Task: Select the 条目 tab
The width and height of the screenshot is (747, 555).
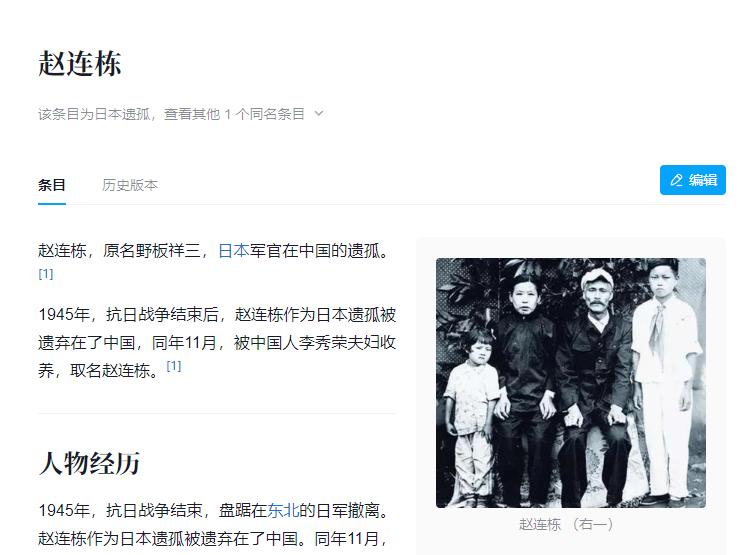Action: pyautogui.click(x=51, y=185)
